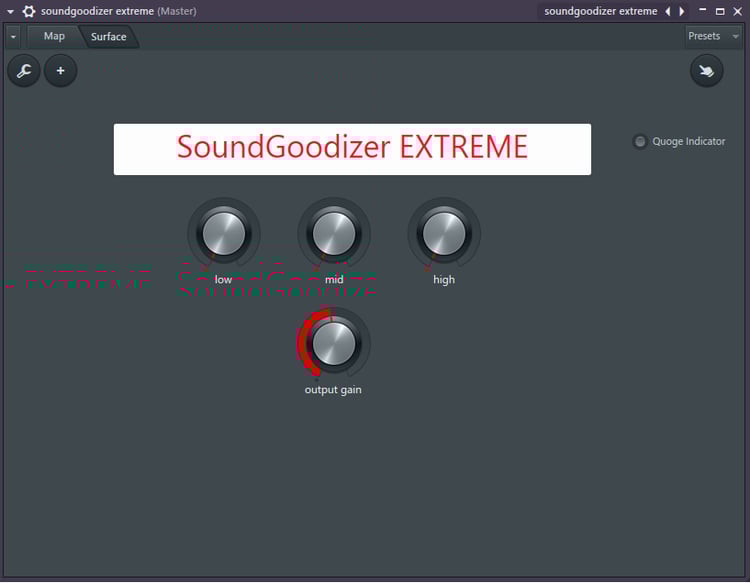Select next preset with right arrow
The width and height of the screenshot is (750, 583).
pyautogui.click(x=682, y=11)
